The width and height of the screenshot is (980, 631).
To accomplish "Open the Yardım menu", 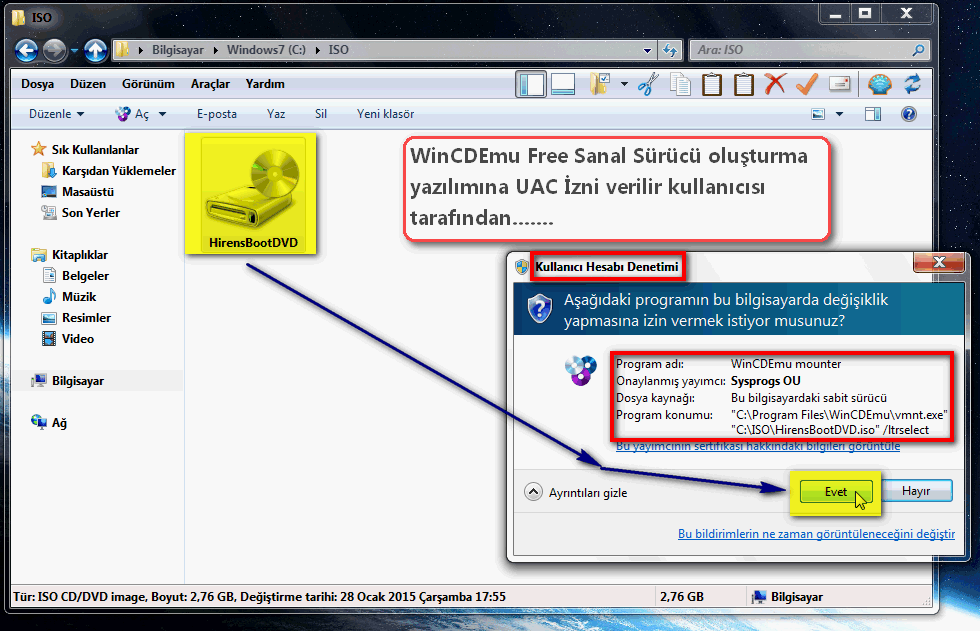I will click(265, 84).
